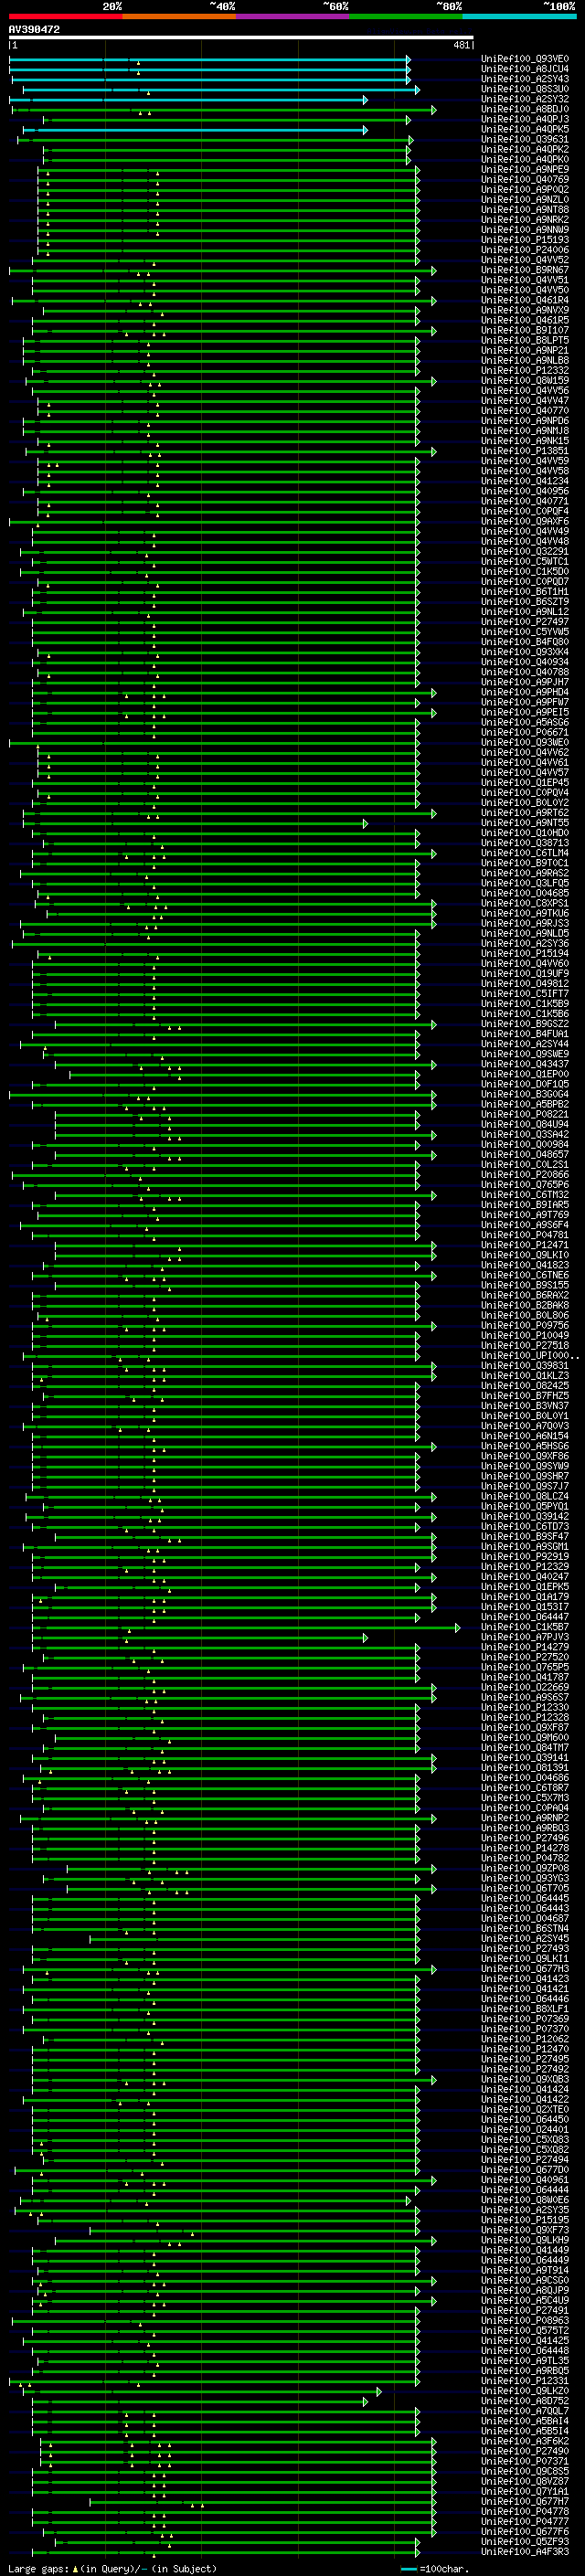Select the white query sequence bar
Image resolution: width=585 pixels, height=2576 pixels.
click(240, 38)
